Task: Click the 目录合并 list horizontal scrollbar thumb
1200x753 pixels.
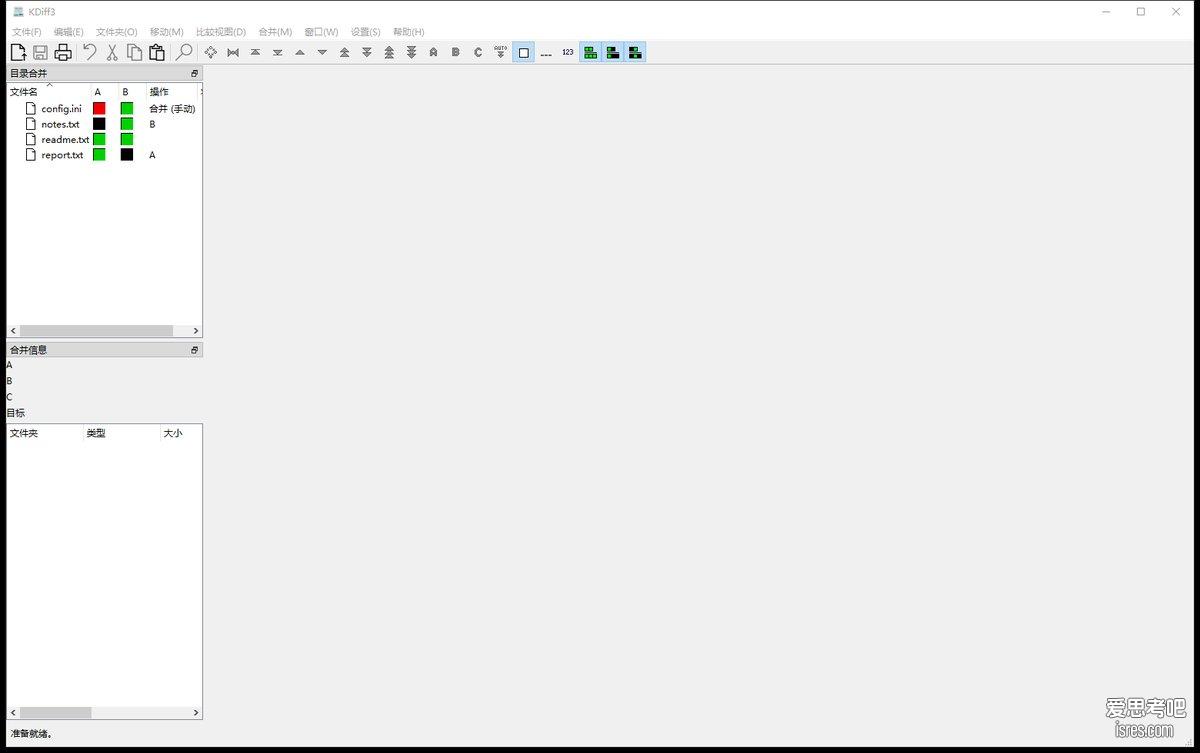Action: [96, 331]
